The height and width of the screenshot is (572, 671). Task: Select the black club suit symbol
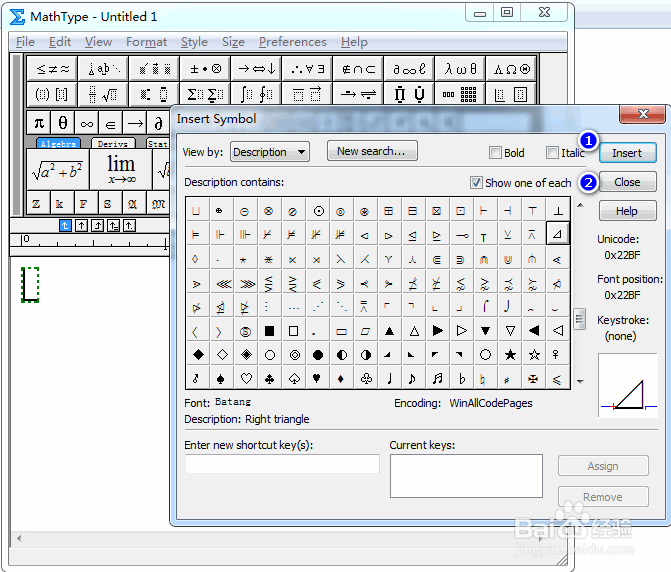(x=270, y=379)
